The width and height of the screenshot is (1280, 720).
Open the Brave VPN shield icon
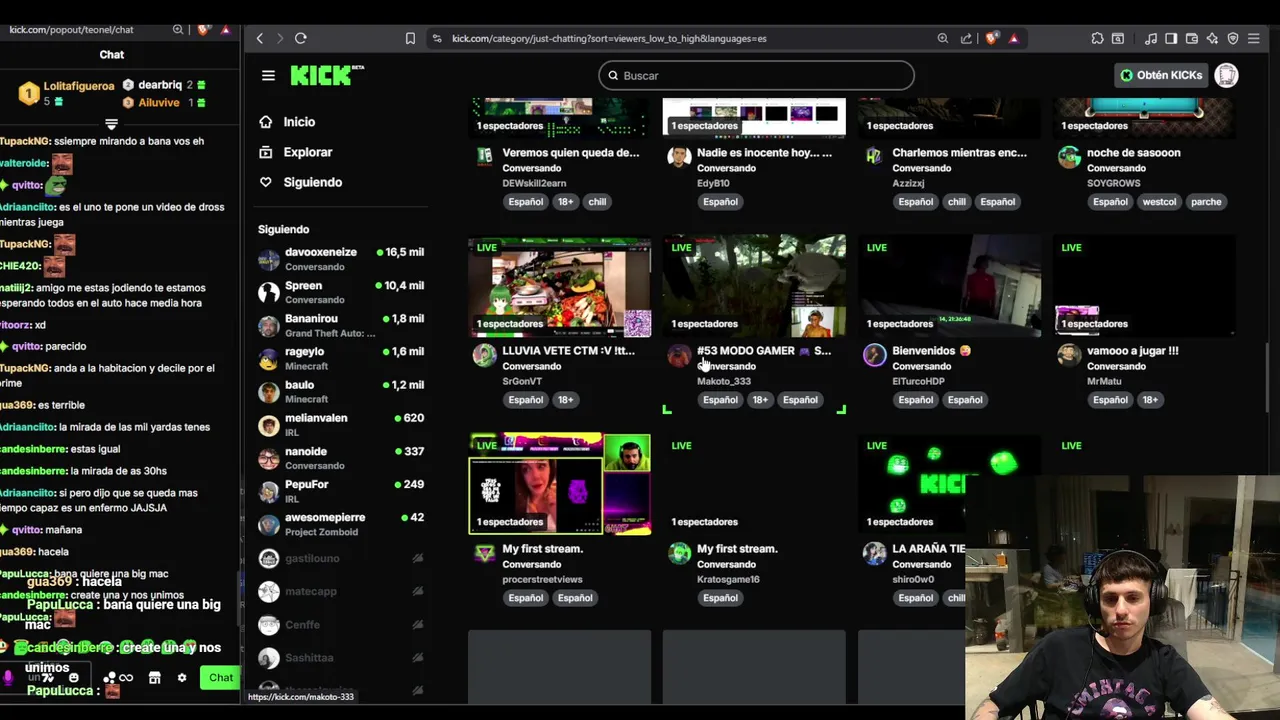tap(1233, 38)
